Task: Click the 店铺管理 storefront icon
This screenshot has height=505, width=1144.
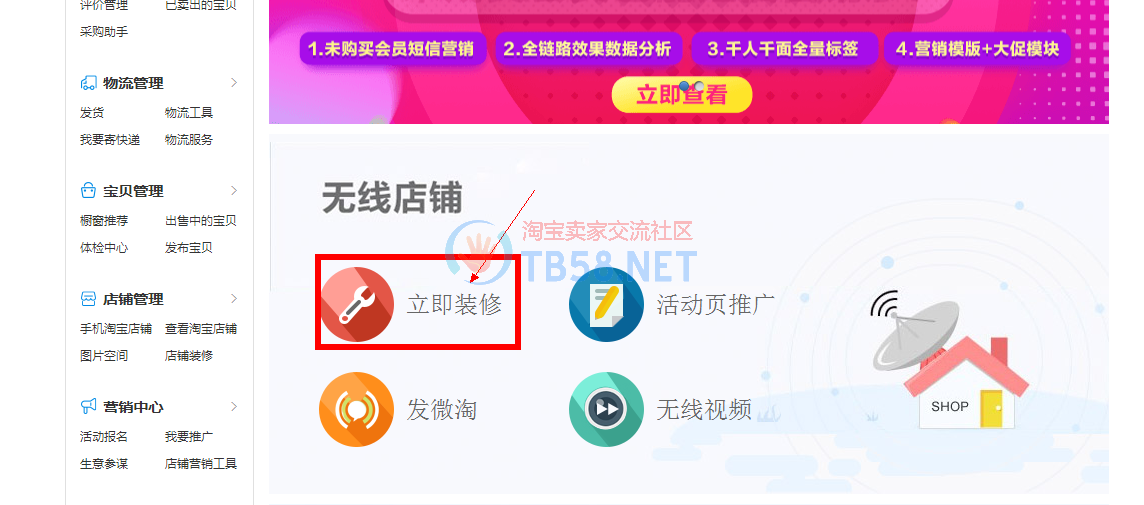Action: click(88, 299)
